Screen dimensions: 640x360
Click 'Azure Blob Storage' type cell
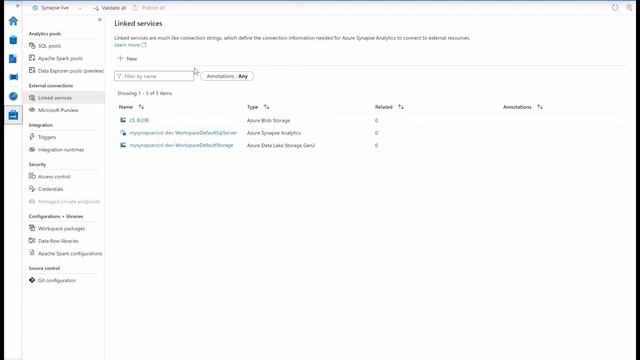268,121
